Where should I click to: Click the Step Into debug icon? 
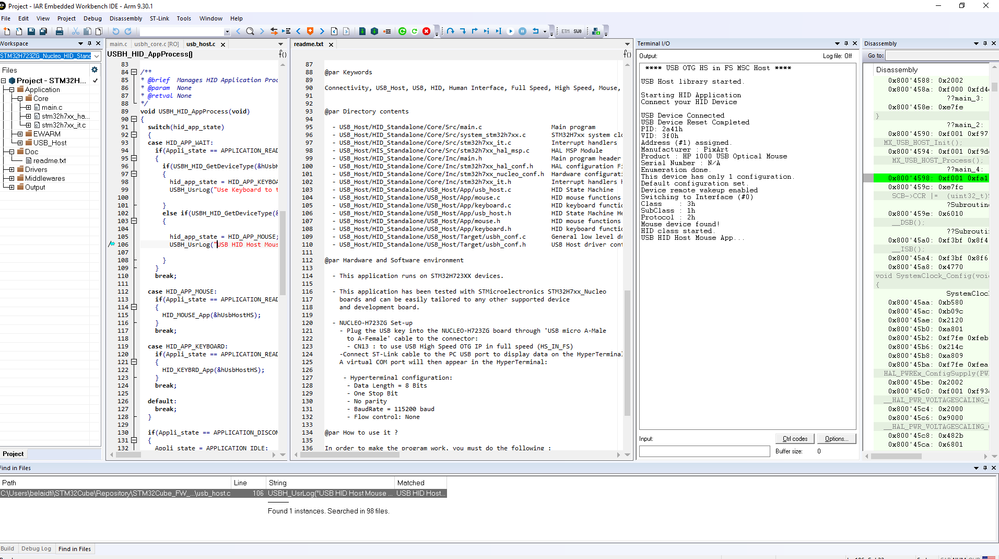tap(463, 31)
